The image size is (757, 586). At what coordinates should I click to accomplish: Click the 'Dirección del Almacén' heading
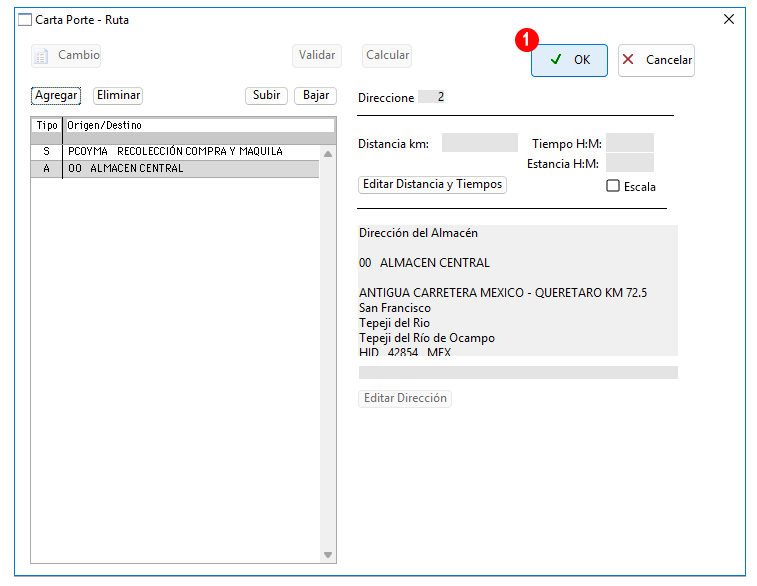click(418, 233)
